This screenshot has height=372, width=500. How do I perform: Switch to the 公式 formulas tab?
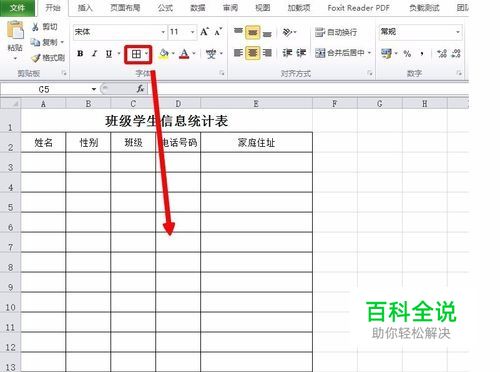[x=165, y=8]
